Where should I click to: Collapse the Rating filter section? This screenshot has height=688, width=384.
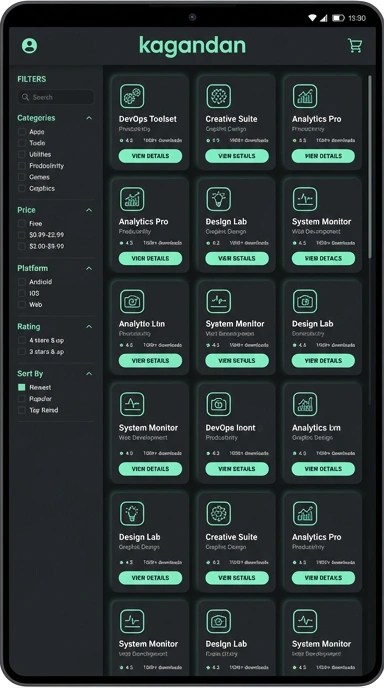coord(89,326)
